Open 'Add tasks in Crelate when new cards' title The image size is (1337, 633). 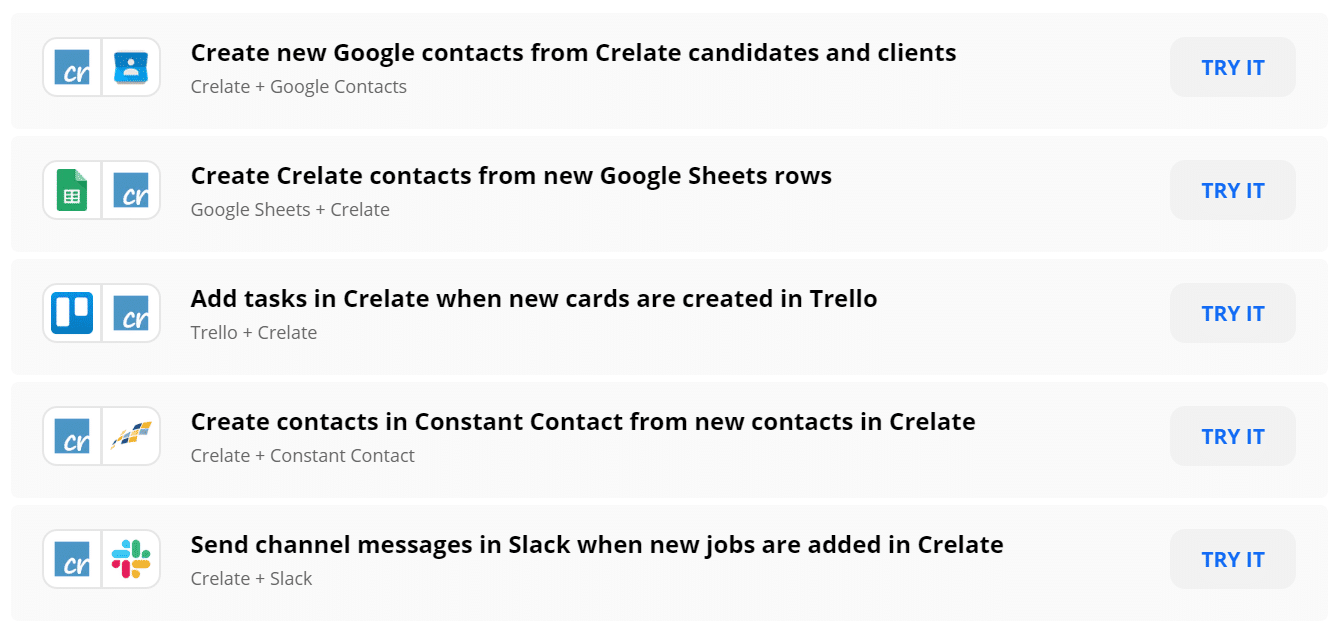[x=534, y=299]
